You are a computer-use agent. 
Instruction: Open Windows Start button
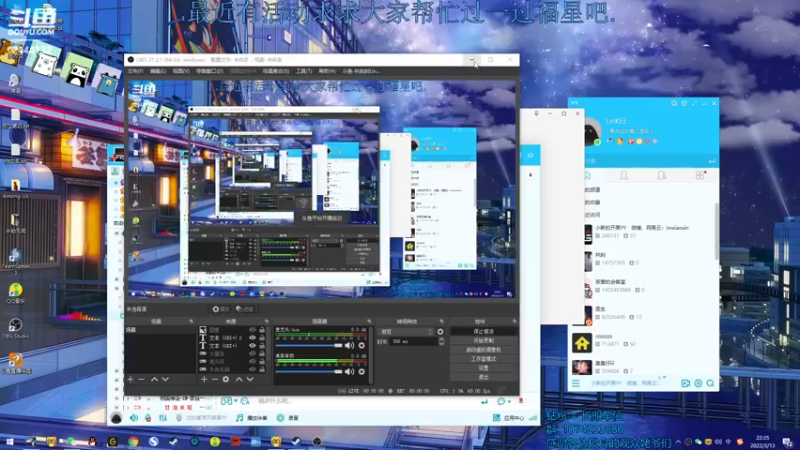click(9, 442)
